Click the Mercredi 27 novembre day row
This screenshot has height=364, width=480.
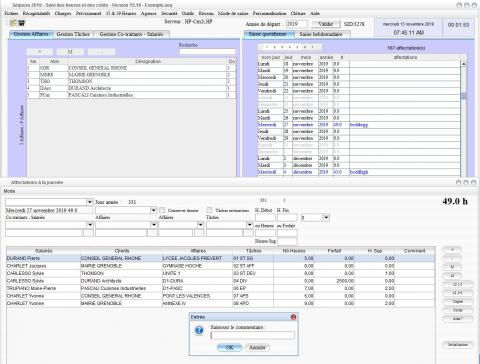(359, 125)
